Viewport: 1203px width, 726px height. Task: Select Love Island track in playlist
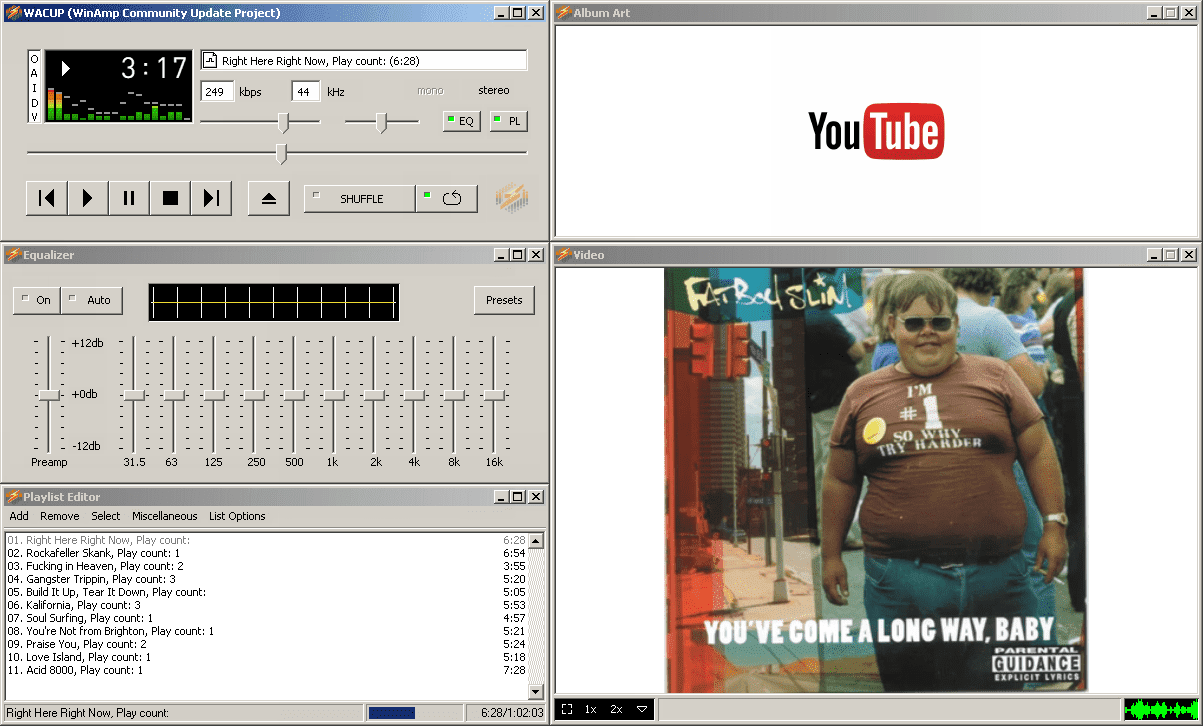[x=266, y=657]
